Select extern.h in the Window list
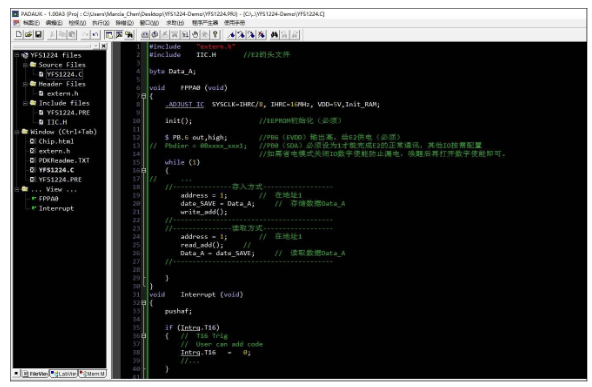Screen dimensions: 592x387 pyautogui.click(x=54, y=151)
